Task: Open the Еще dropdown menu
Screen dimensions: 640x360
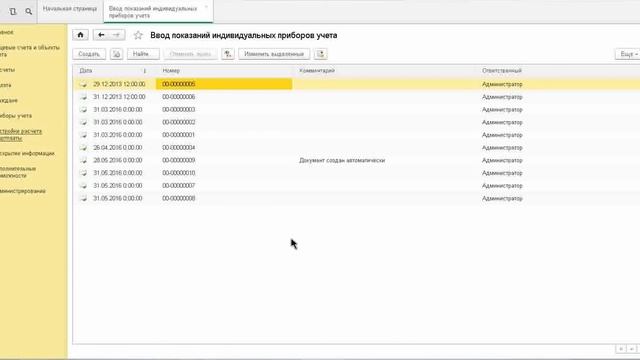Action: point(628,54)
